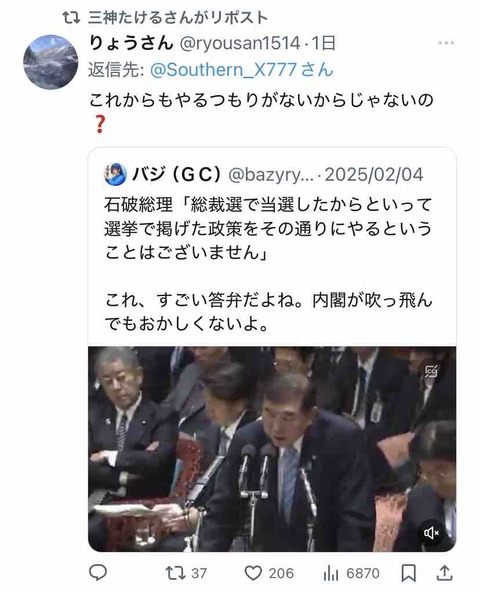Open the reply speech bubble icon

point(98,573)
